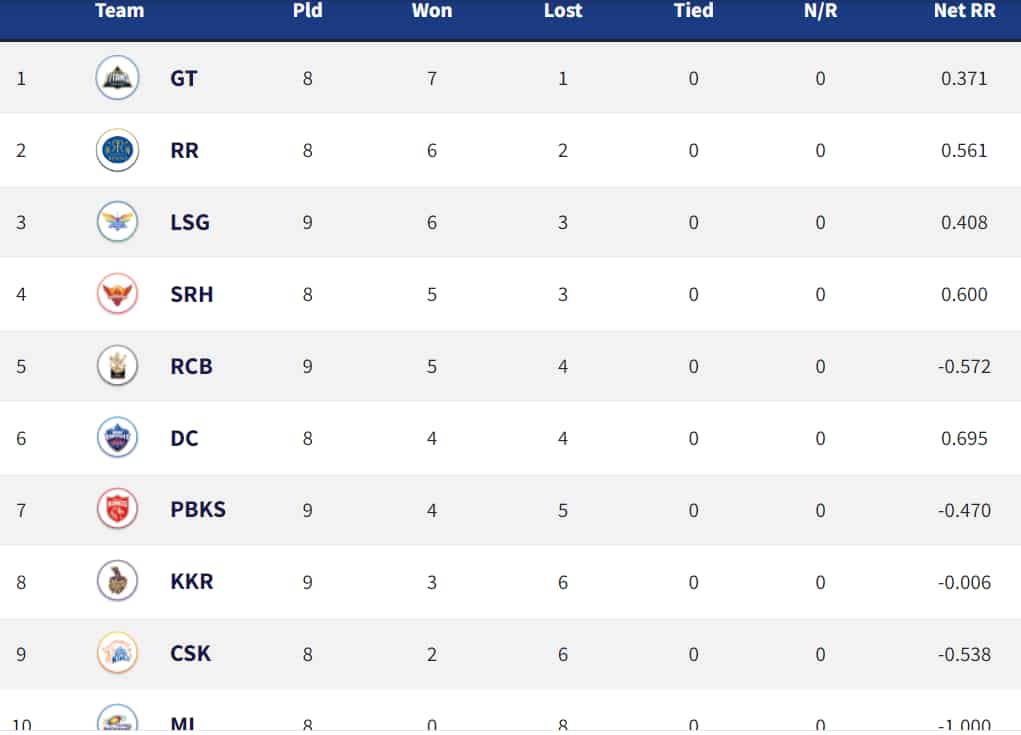Click the CSK team logo
1021x735 pixels.
click(x=117, y=653)
